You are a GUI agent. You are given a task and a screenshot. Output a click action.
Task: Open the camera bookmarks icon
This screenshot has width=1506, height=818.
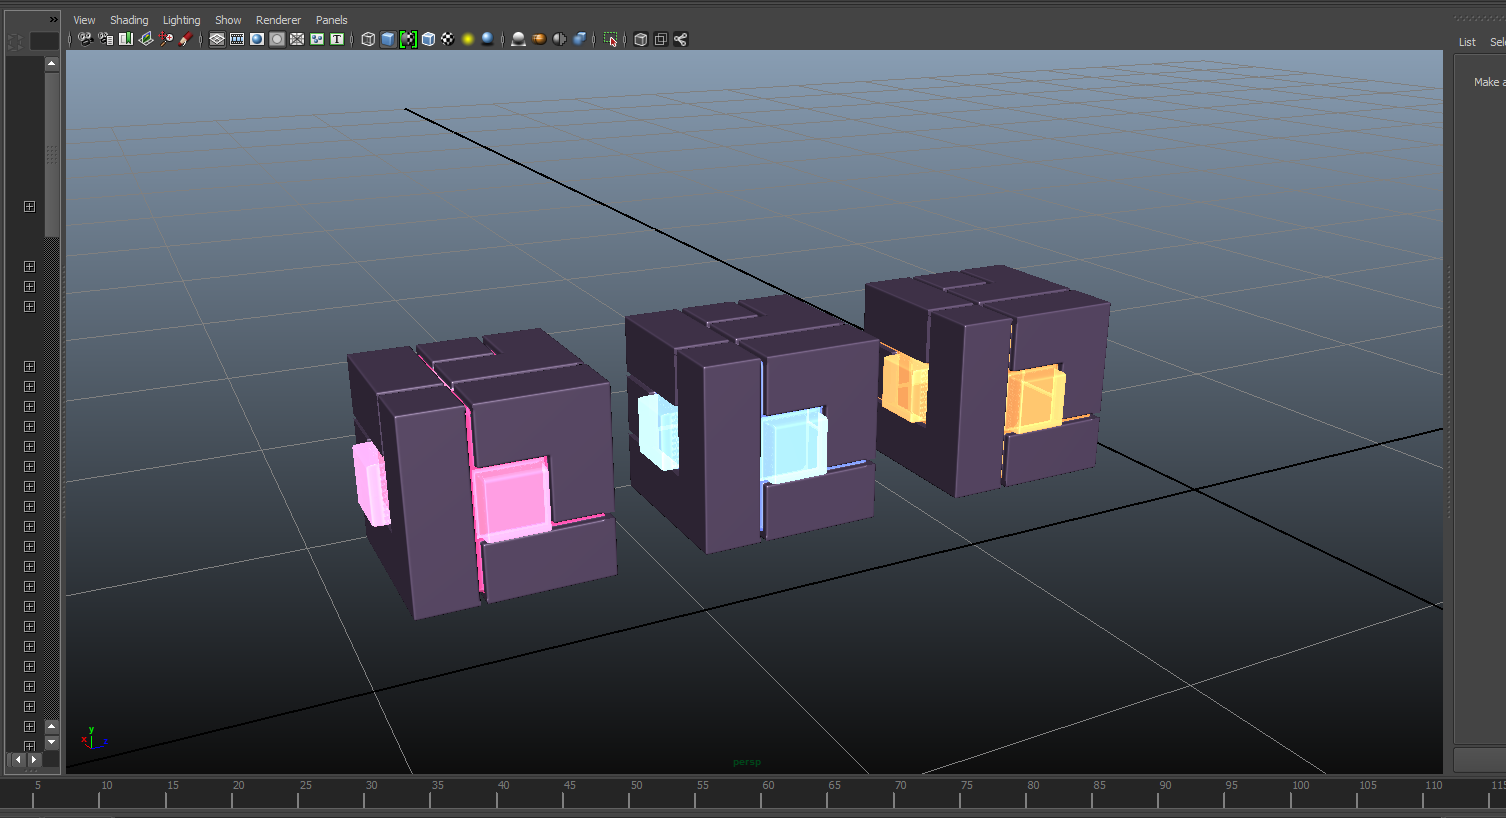126,39
